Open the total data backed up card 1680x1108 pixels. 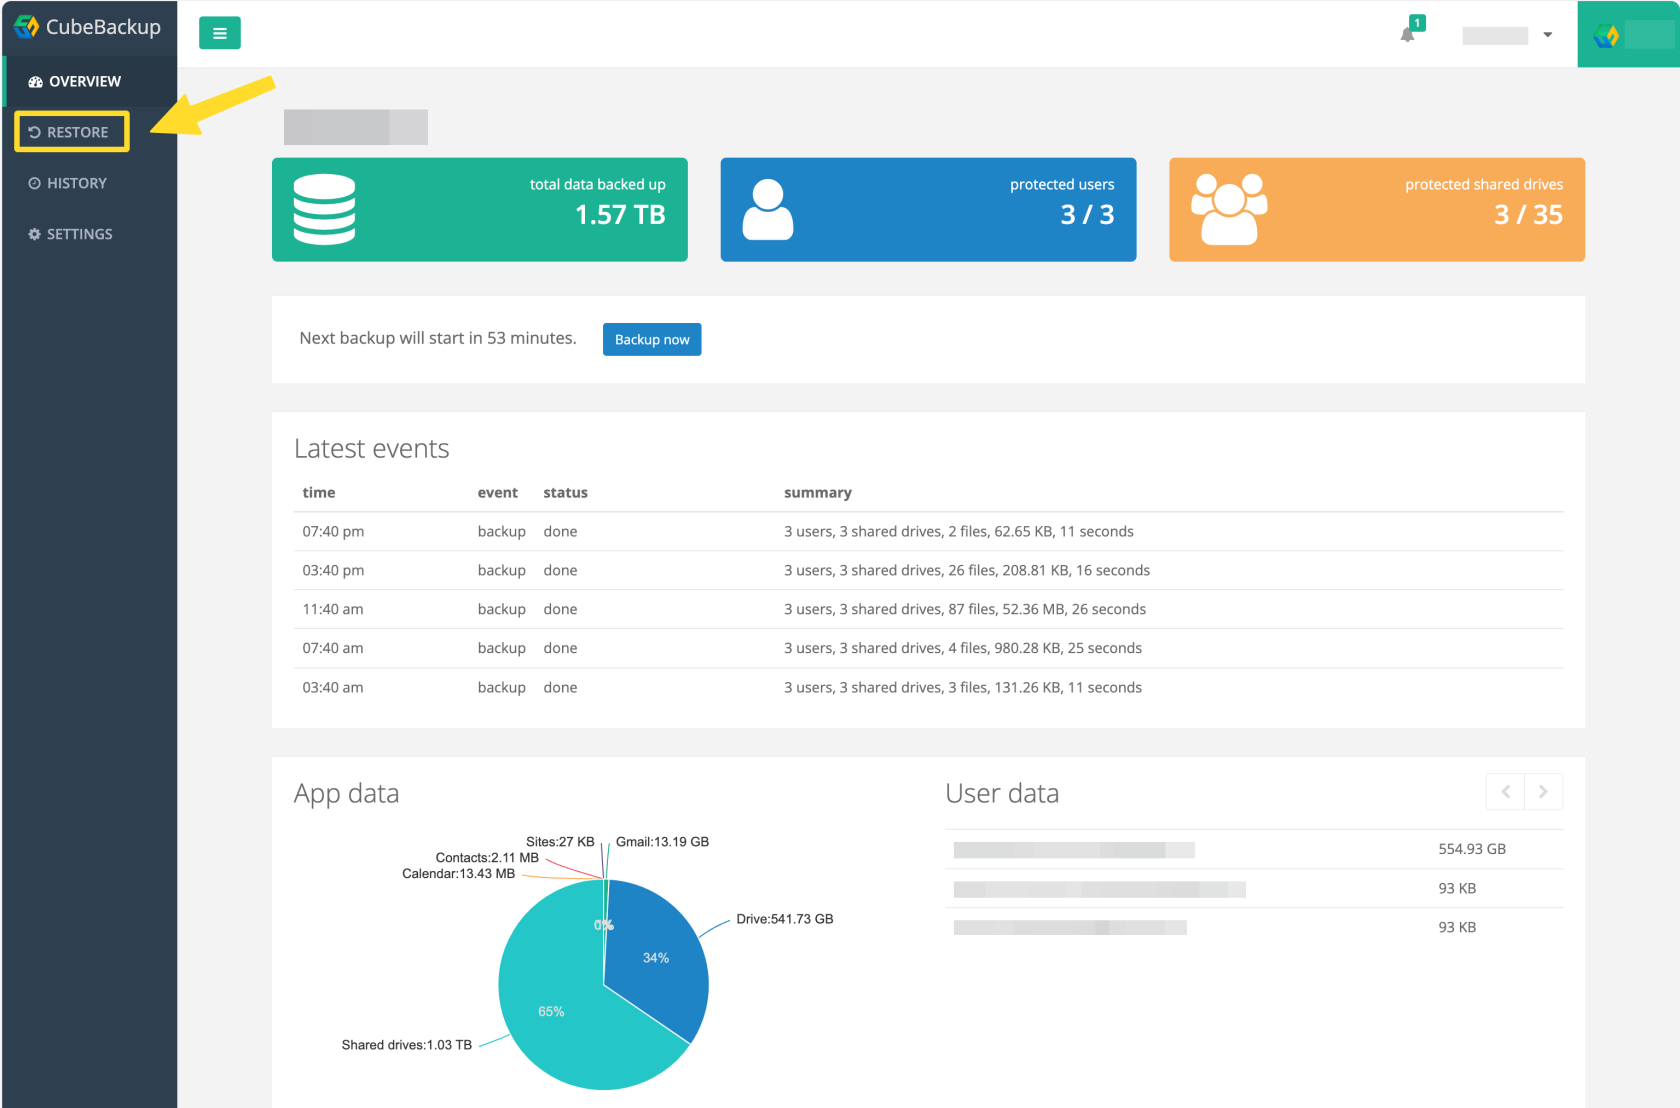[x=480, y=209]
